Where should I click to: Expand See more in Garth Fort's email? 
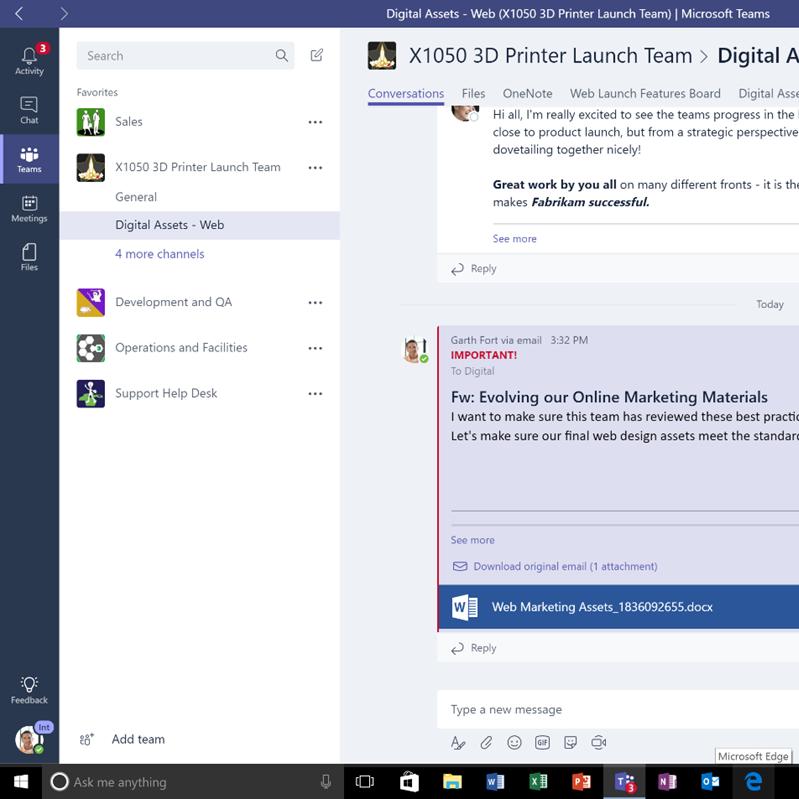[472, 540]
